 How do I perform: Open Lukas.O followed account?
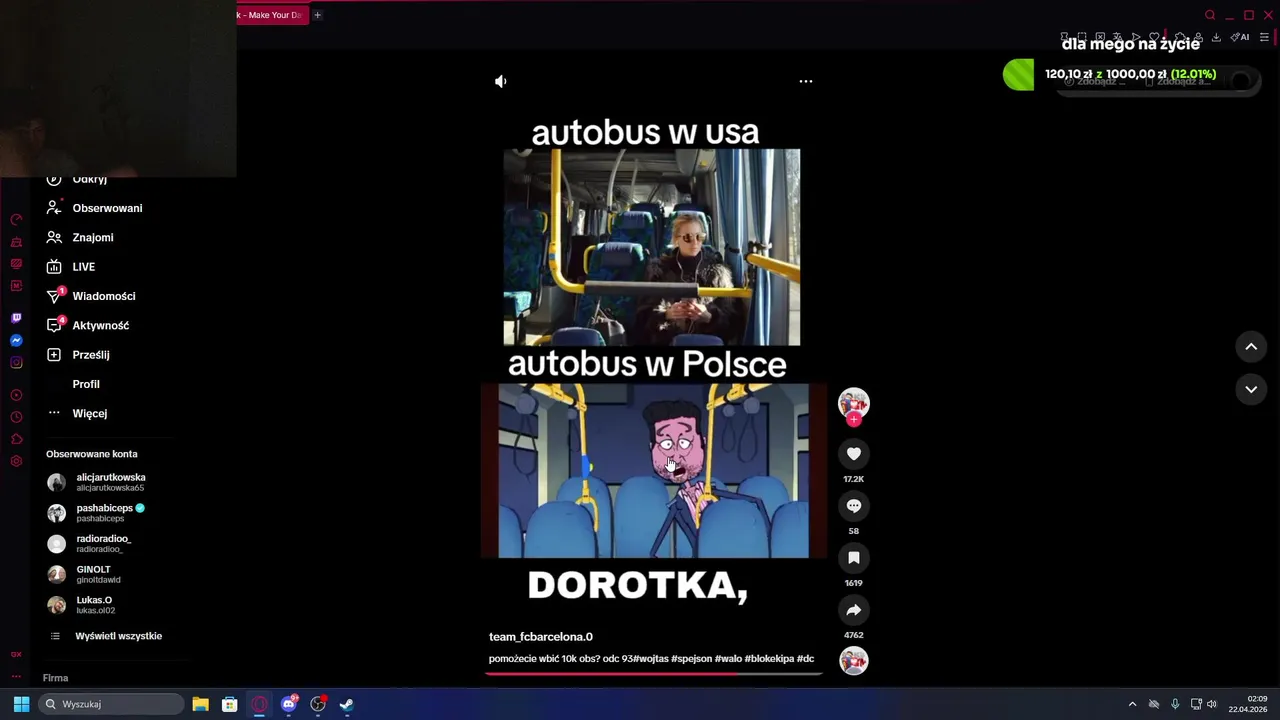click(x=81, y=605)
